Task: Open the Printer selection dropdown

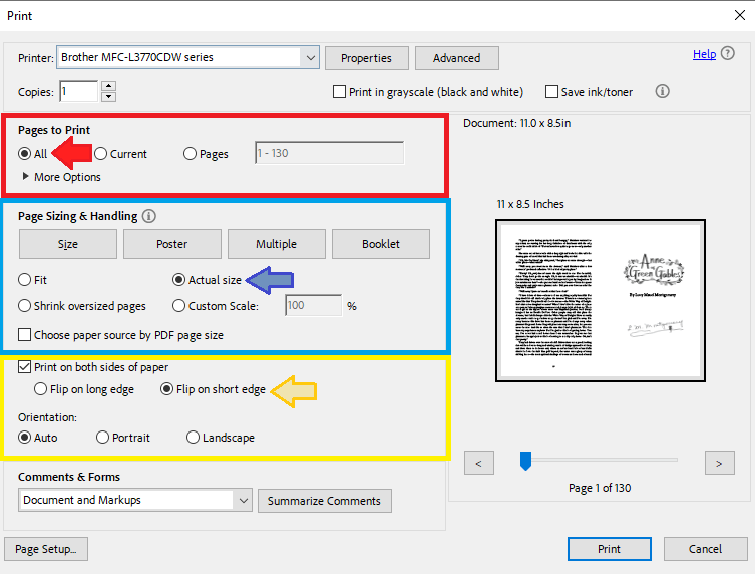Action: click(310, 58)
